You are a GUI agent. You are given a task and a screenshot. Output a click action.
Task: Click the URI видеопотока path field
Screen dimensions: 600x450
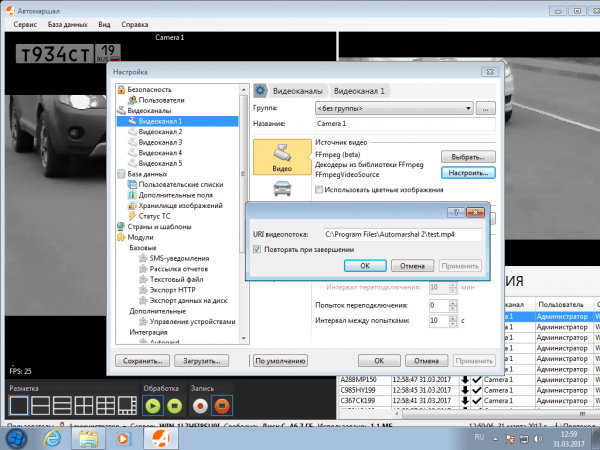[x=402, y=233]
